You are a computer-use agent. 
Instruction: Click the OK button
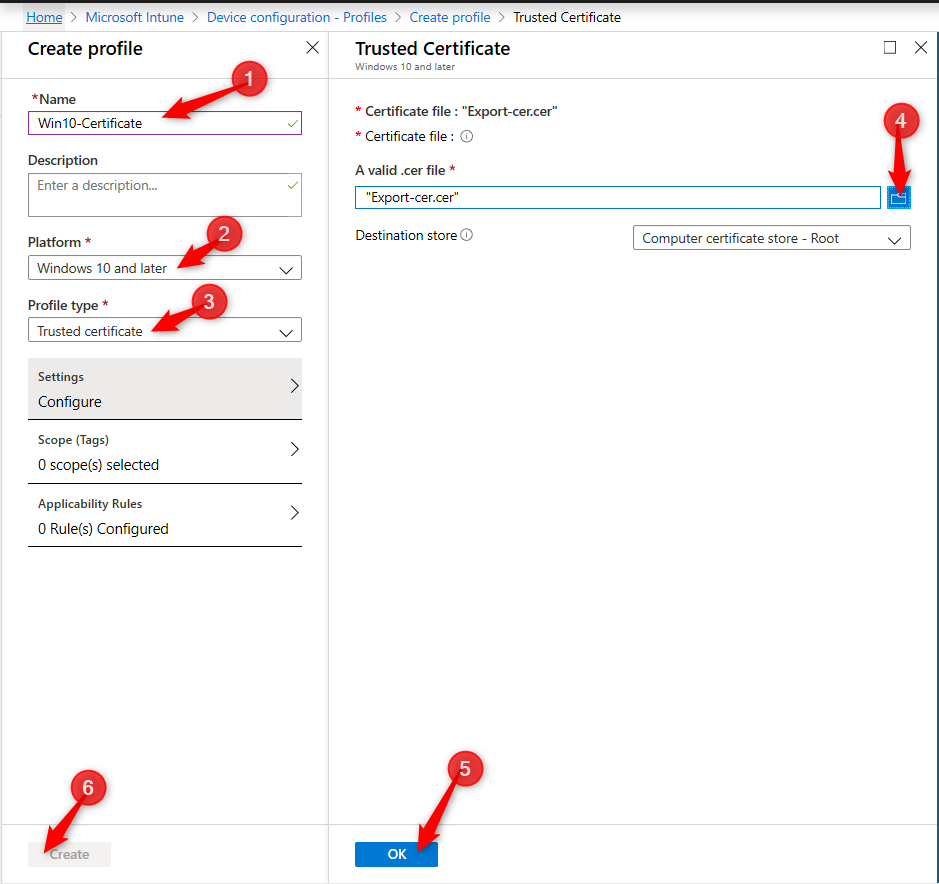[396, 854]
